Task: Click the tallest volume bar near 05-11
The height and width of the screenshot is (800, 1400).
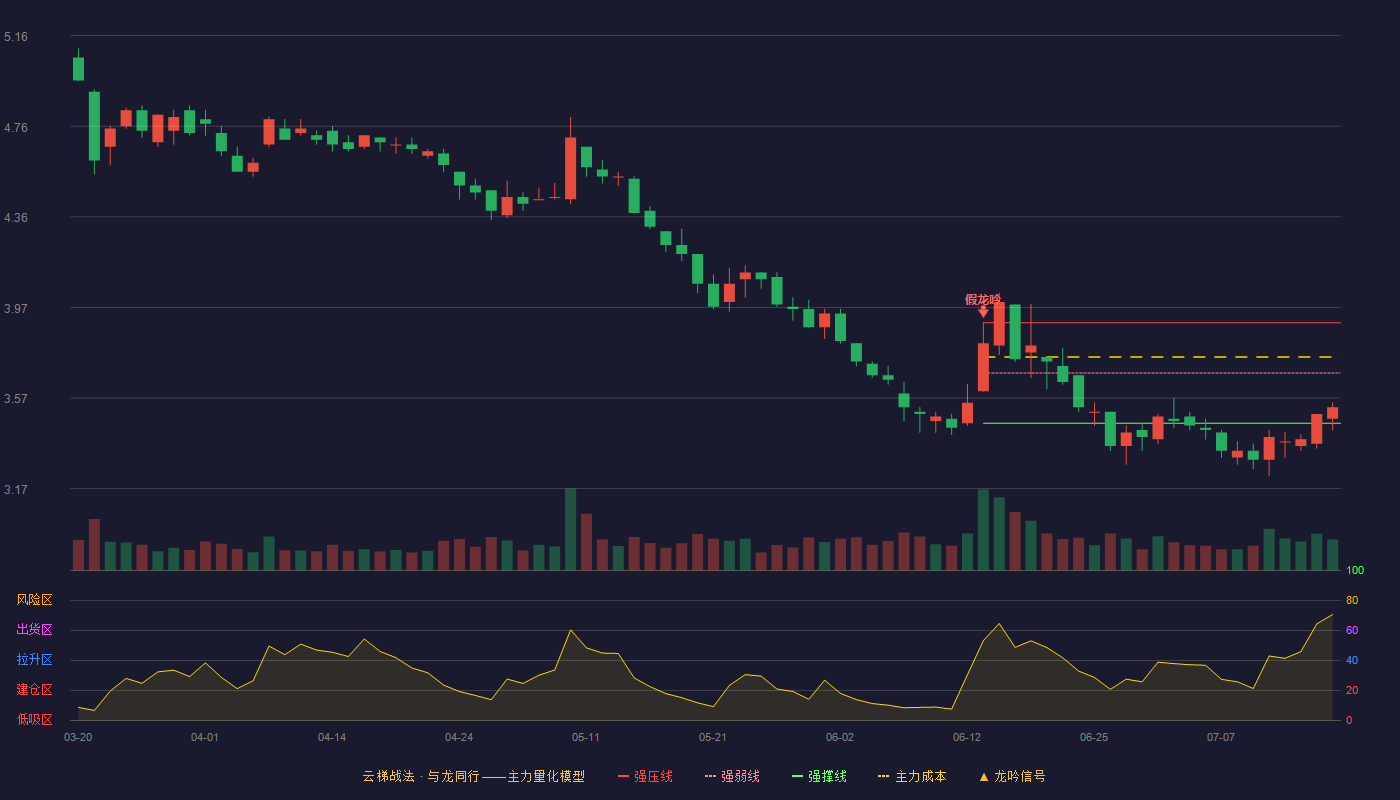Action: [x=570, y=529]
